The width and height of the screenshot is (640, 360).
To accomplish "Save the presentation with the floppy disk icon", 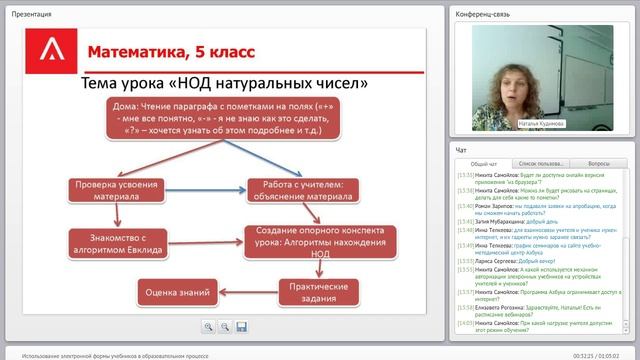I will 242,327.
